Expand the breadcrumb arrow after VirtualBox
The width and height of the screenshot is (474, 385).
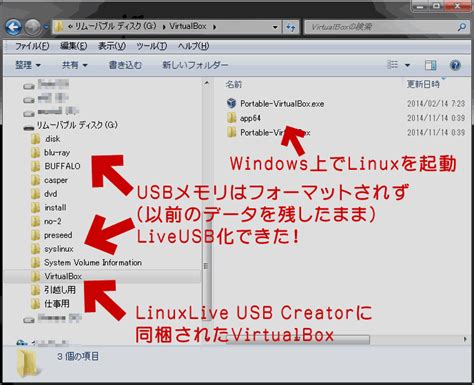click(214, 27)
